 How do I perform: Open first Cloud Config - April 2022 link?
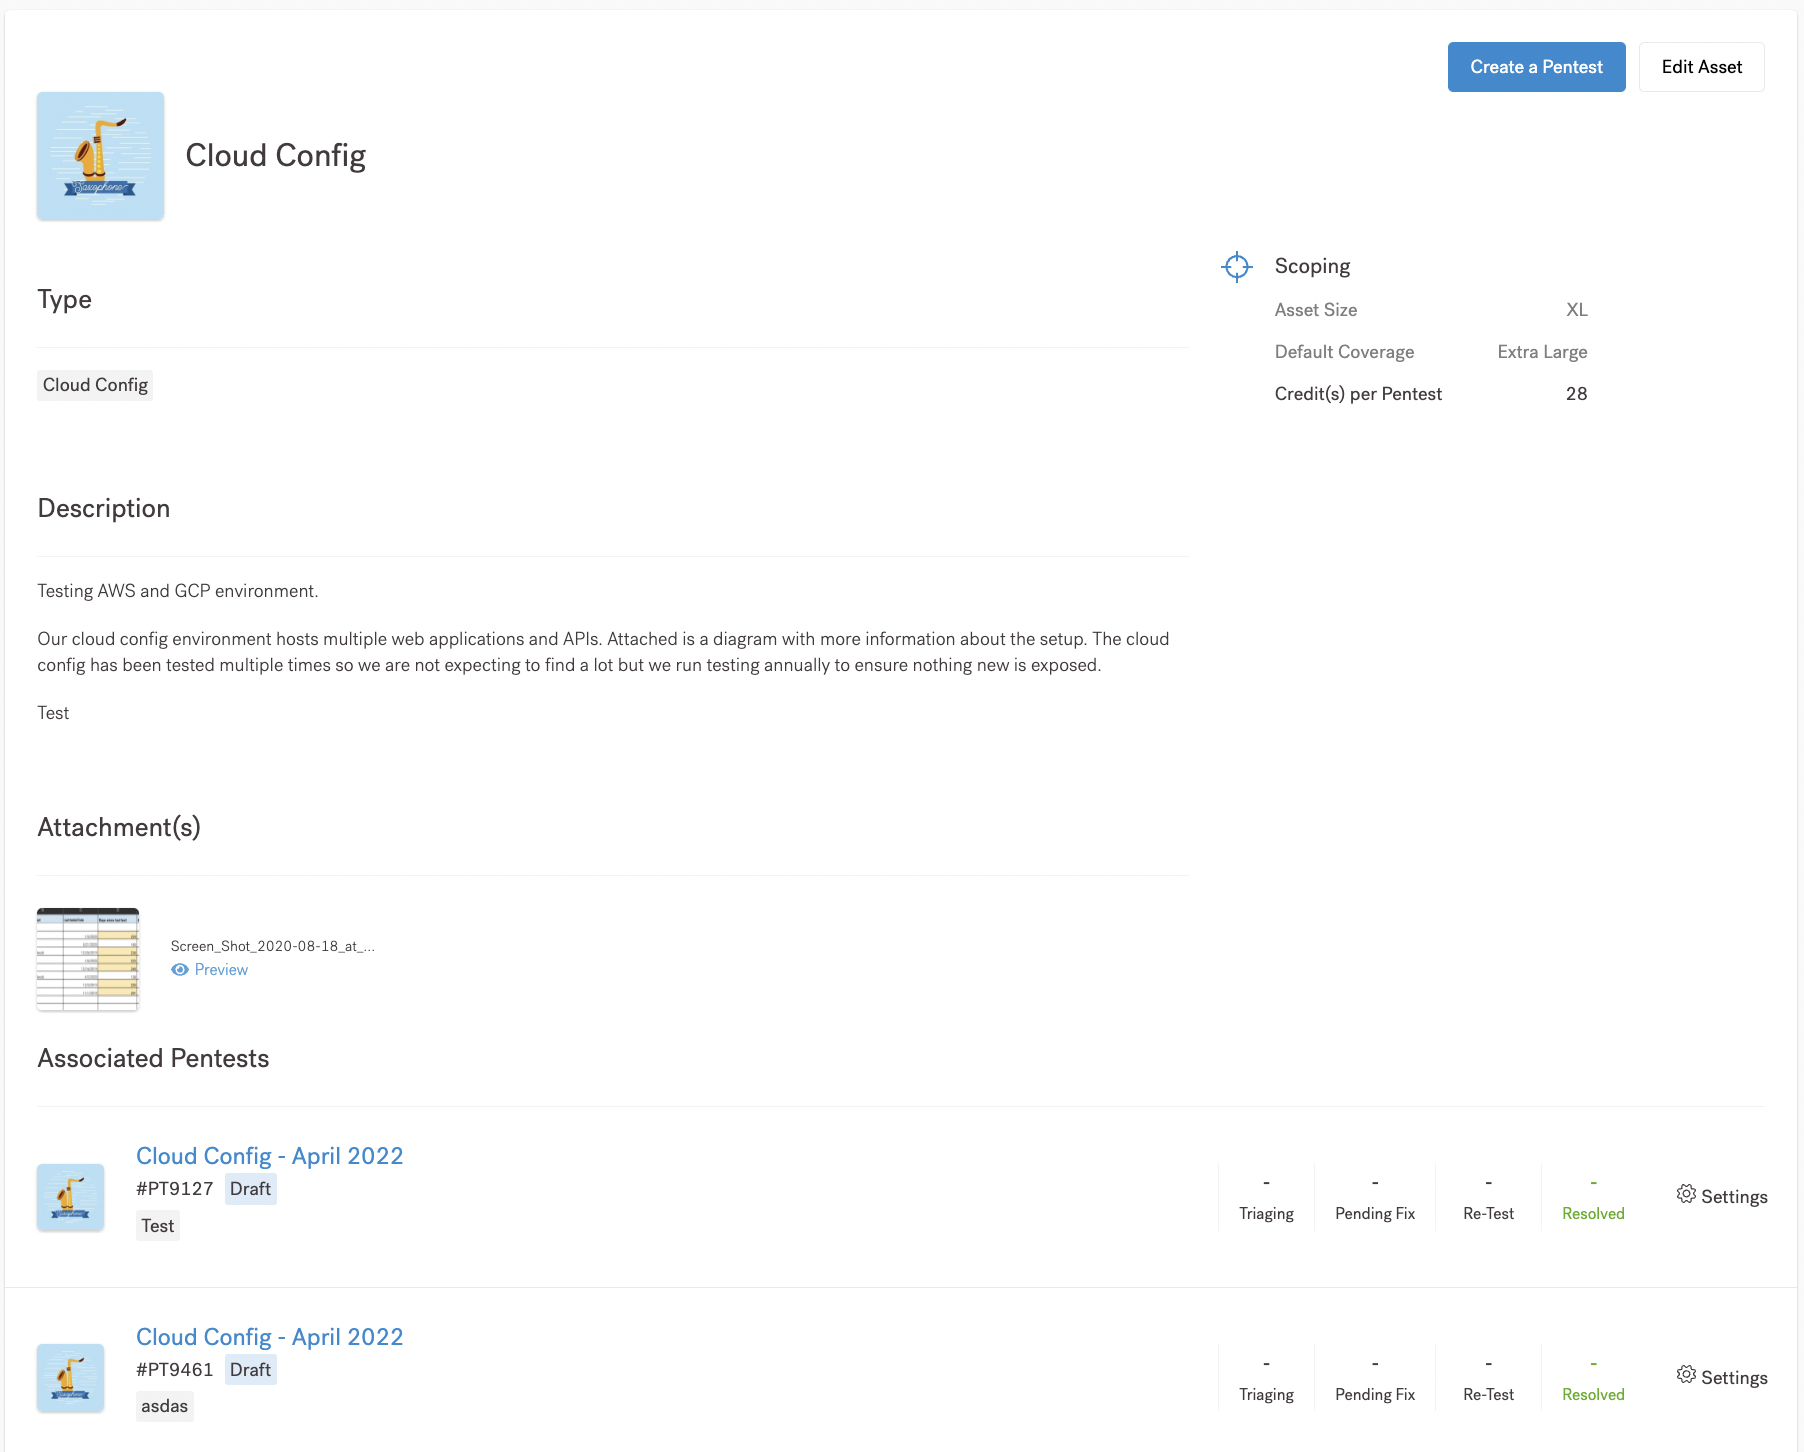point(270,1156)
